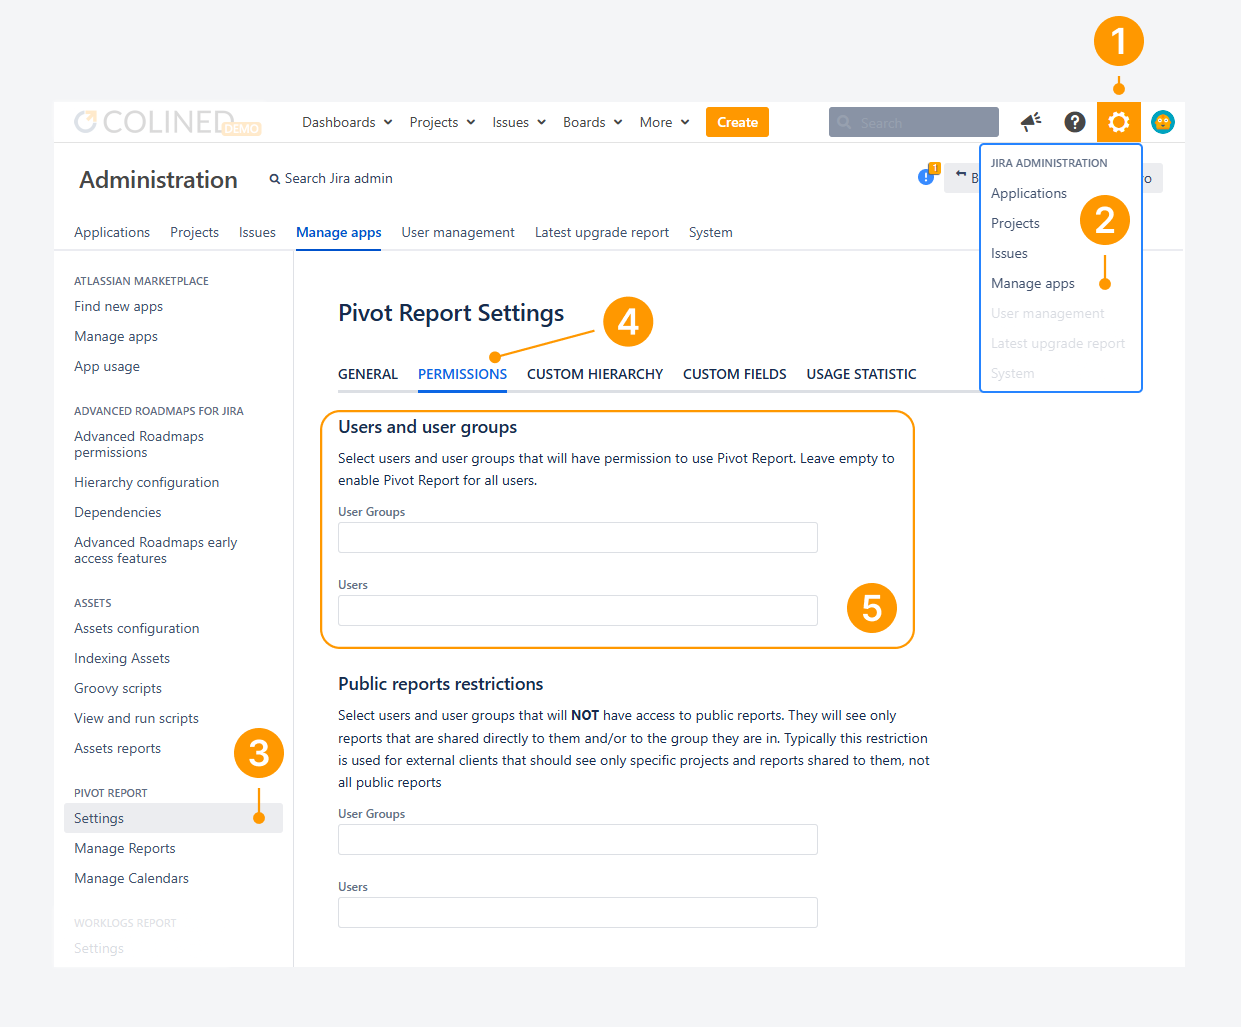
Task: Click Users field under Public reports restrictions
Action: (x=578, y=912)
